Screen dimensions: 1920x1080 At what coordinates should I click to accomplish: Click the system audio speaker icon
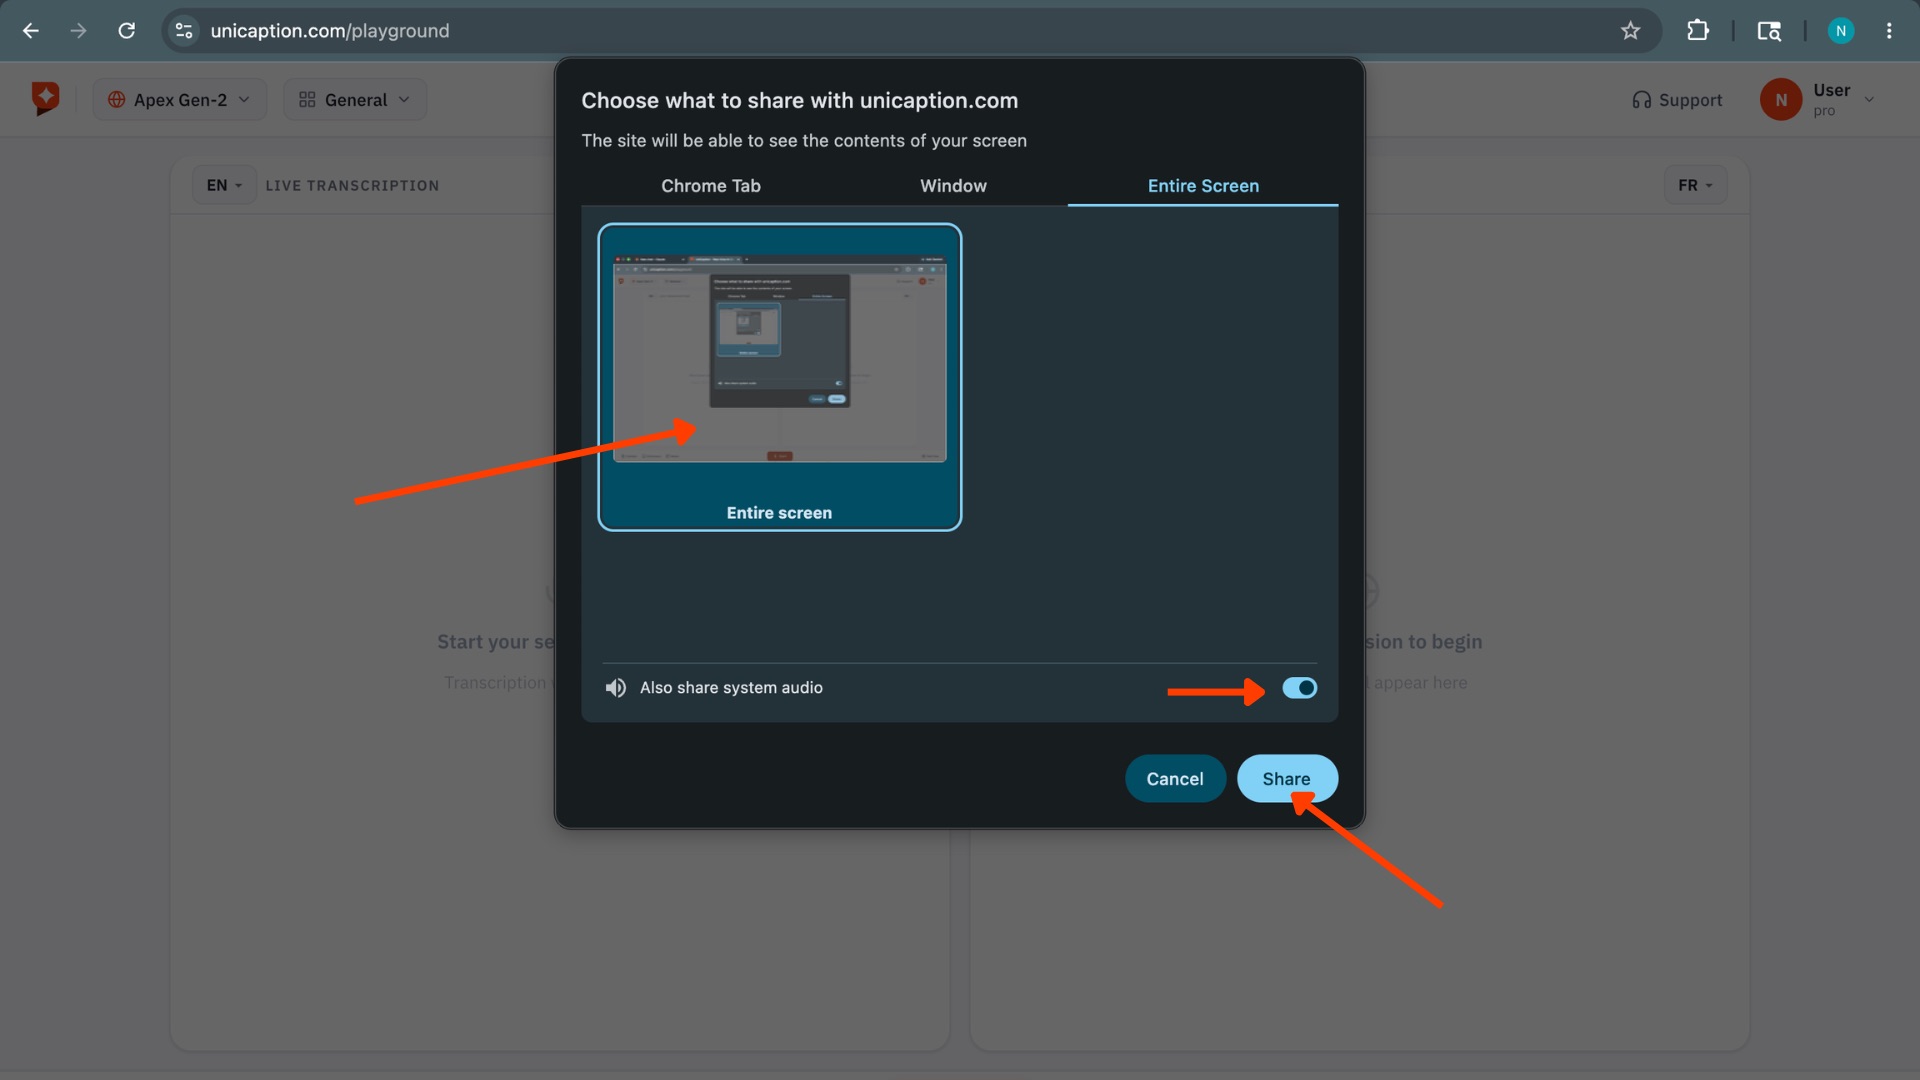pyautogui.click(x=616, y=688)
